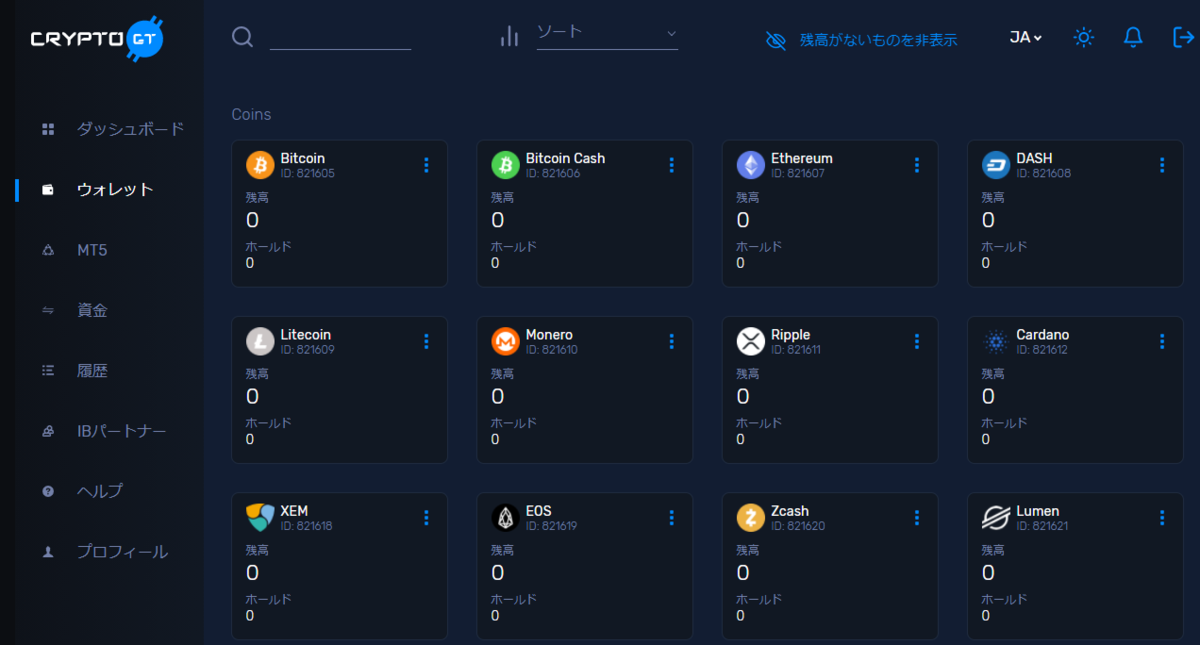Click the Ripple coin icon
Viewport: 1200px width, 645px height.
click(751, 341)
